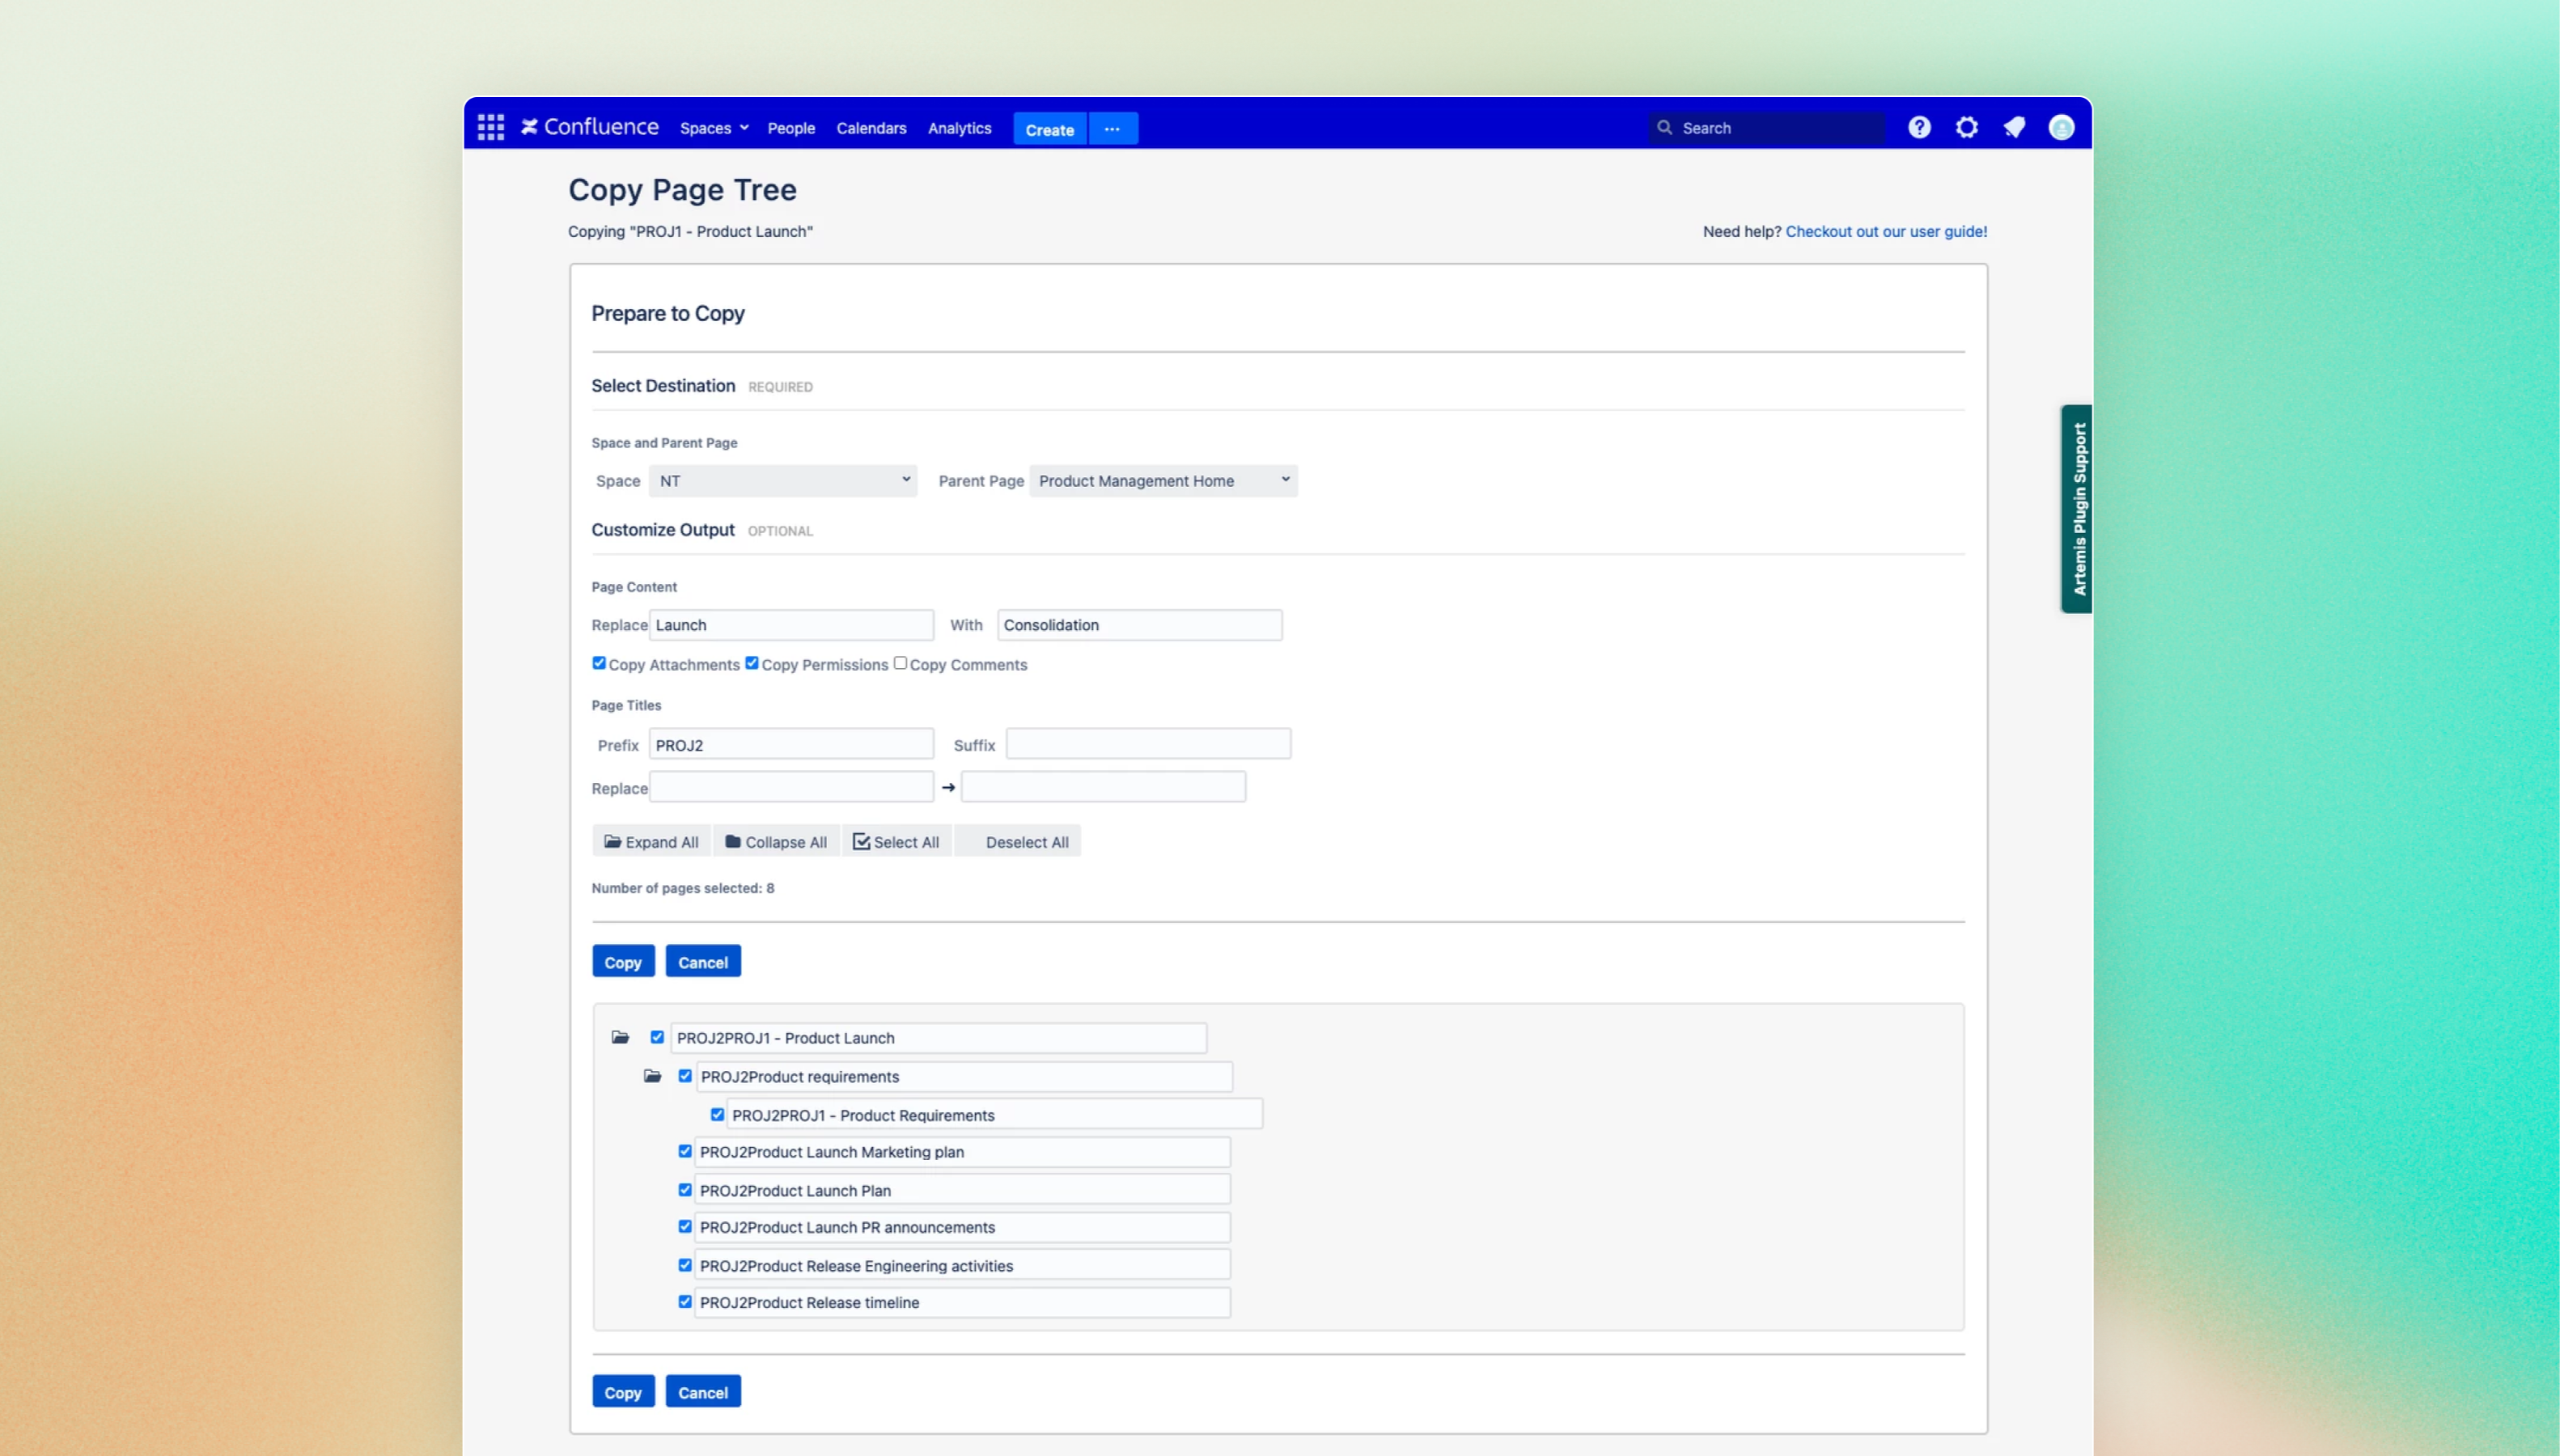Expand the Spaces menu
Image resolution: width=2560 pixels, height=1456 pixels.
pos(713,128)
